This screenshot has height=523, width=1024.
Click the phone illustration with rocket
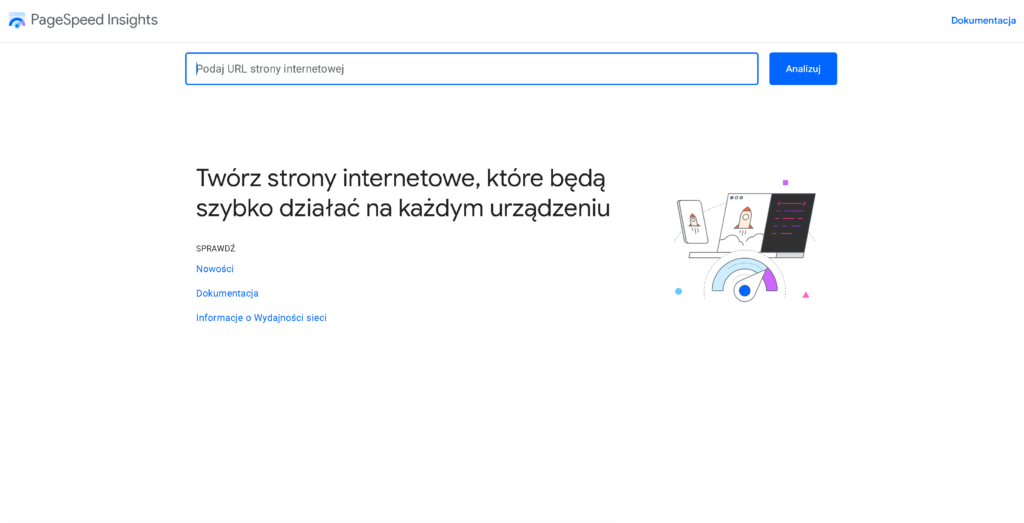coord(693,221)
